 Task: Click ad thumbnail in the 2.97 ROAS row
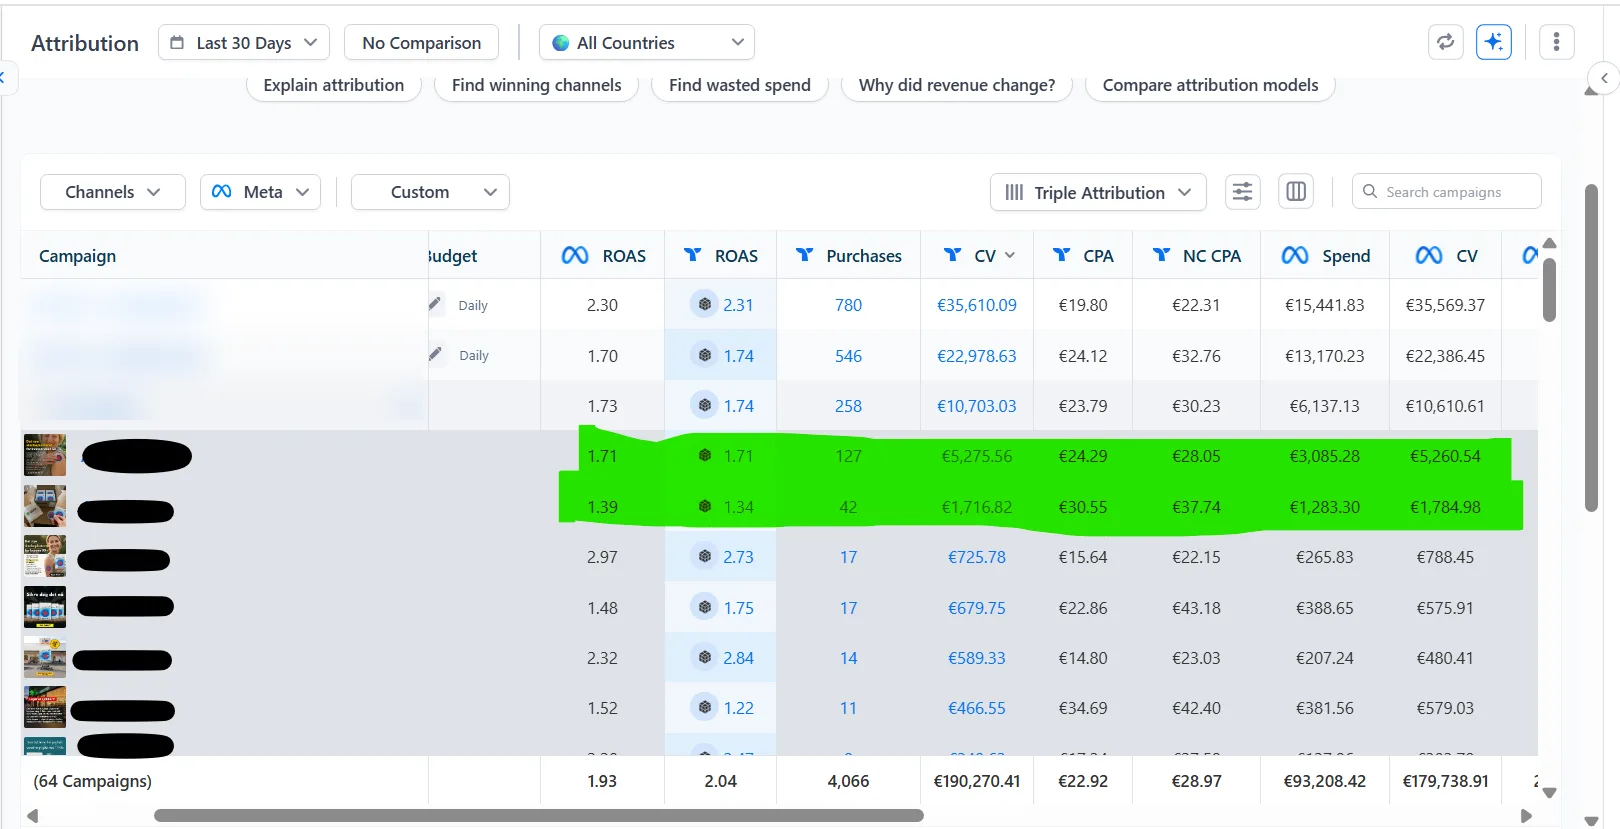coord(45,556)
